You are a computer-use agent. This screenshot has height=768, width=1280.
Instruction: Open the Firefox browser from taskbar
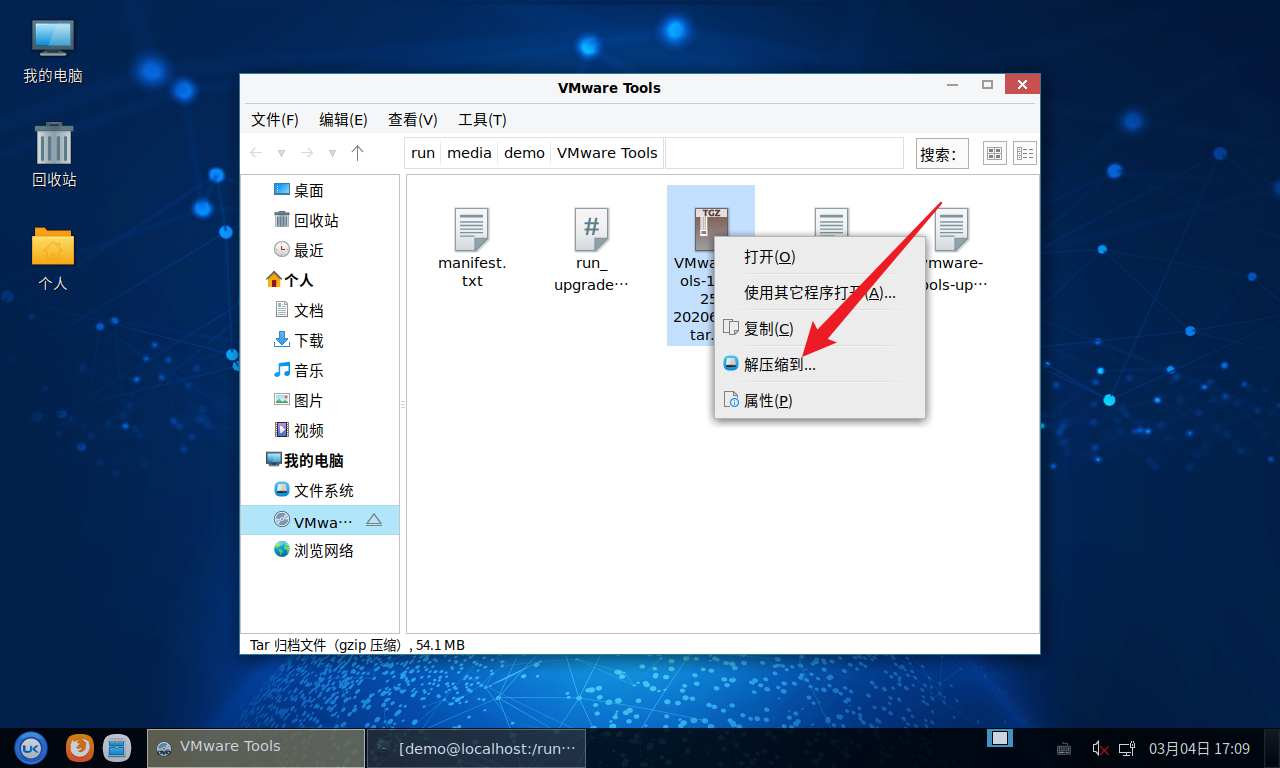(80, 747)
